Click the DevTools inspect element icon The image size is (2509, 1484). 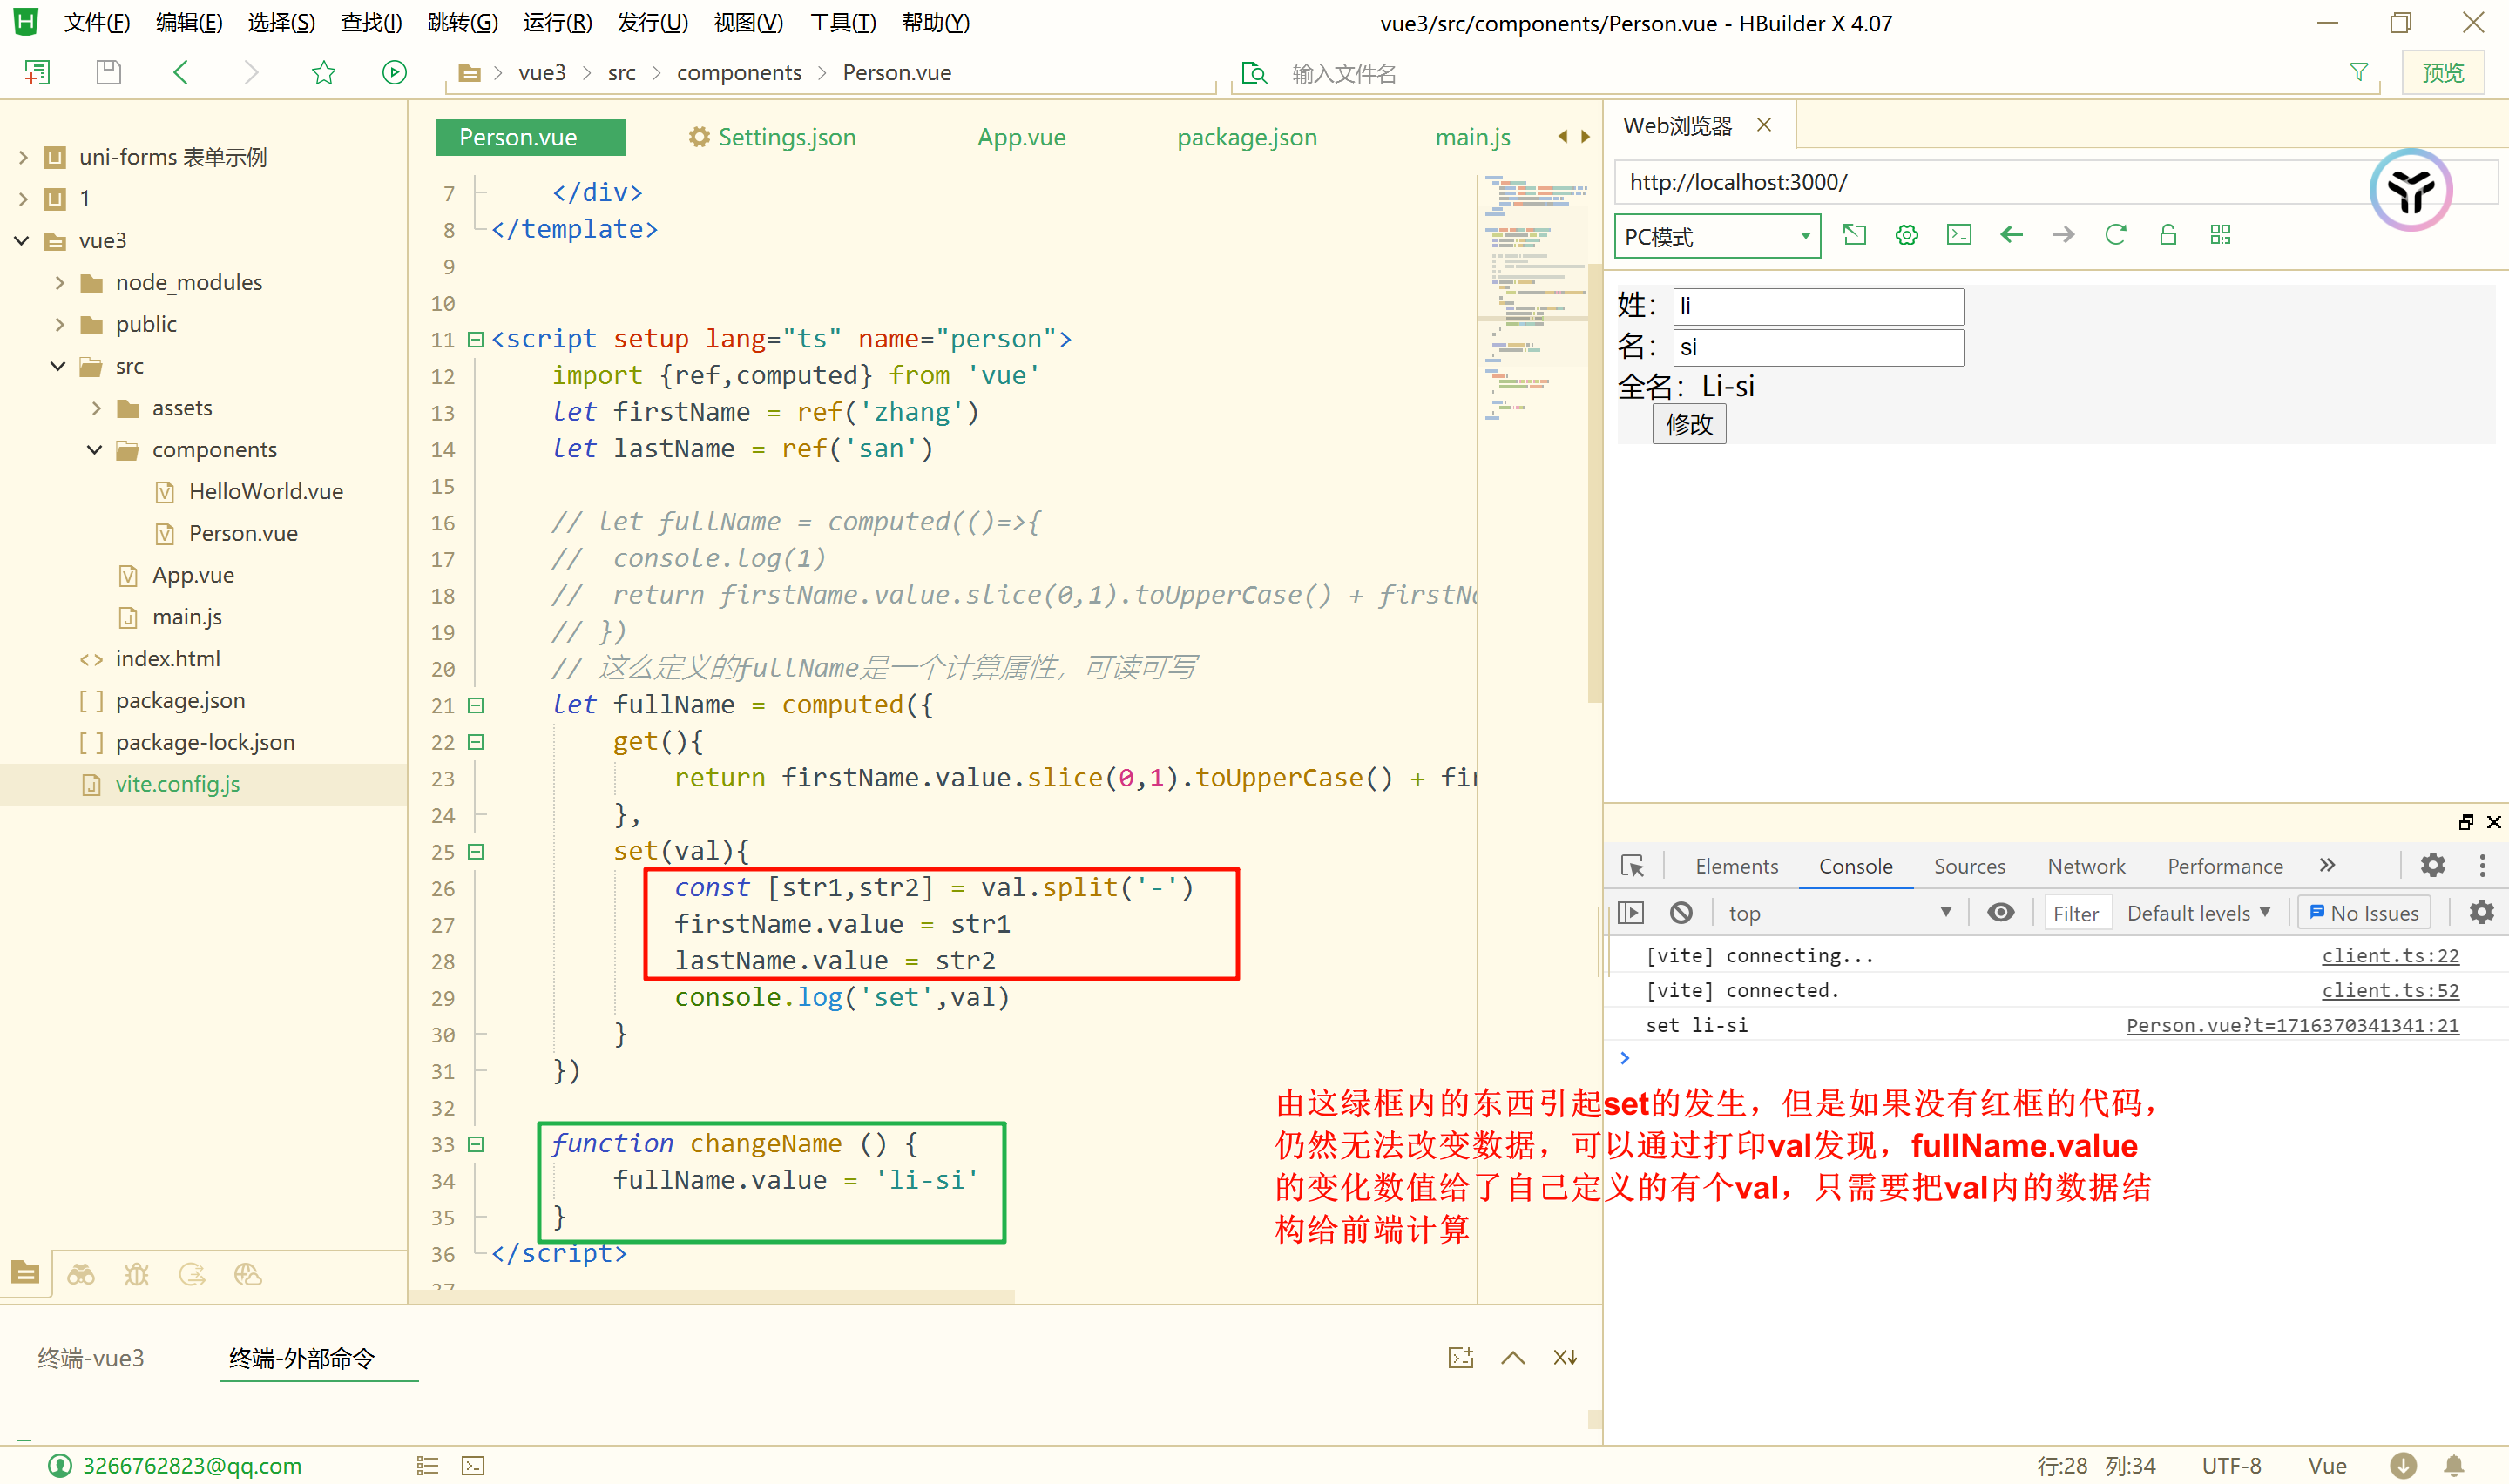(x=1632, y=866)
